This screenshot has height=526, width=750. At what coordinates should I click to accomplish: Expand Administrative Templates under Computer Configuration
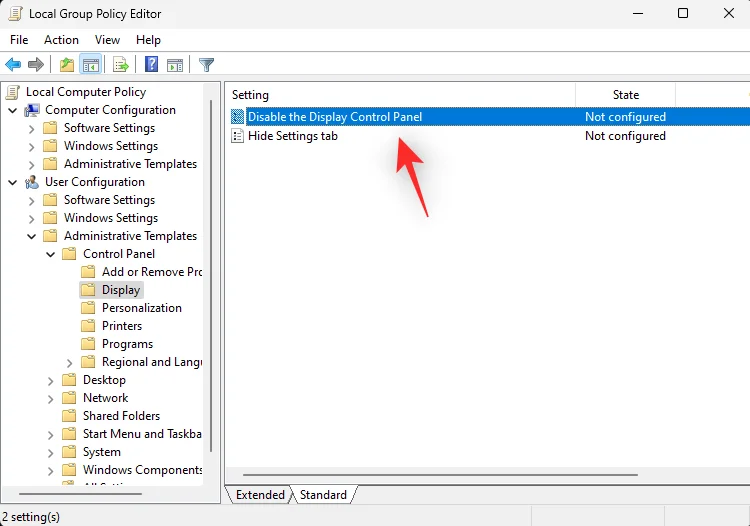[32, 165]
